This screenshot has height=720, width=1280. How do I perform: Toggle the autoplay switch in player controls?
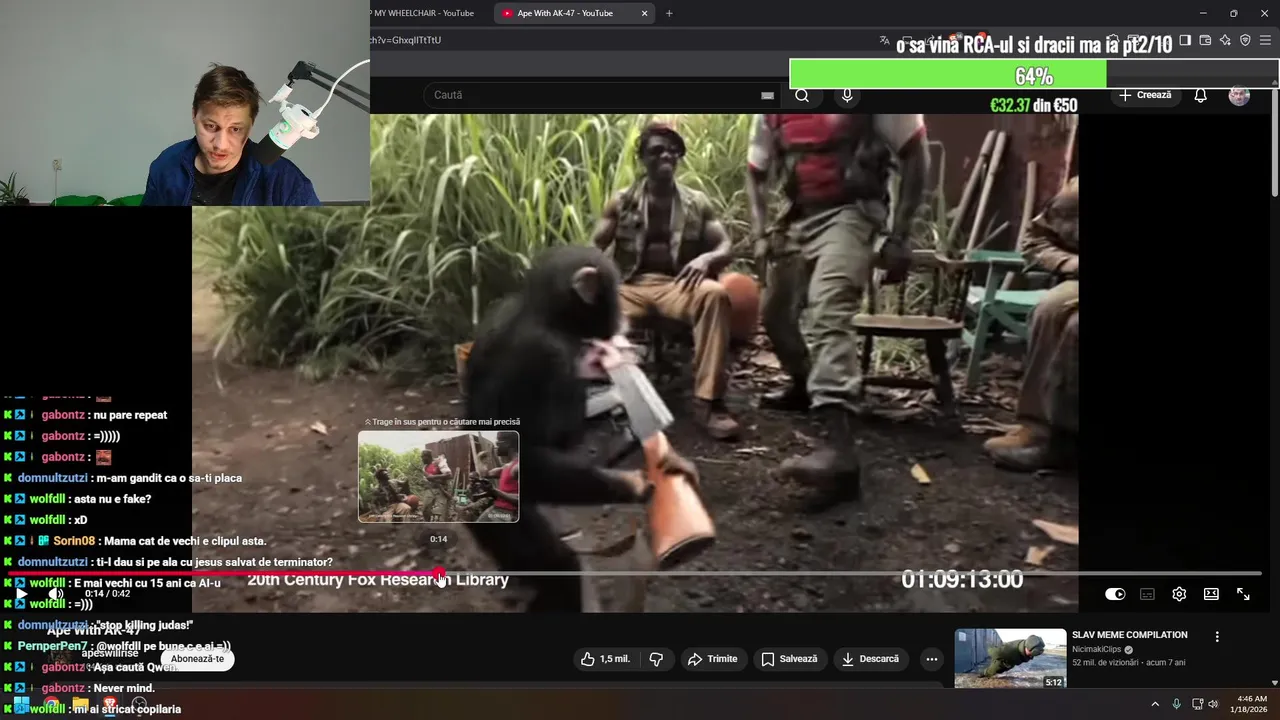[1115, 594]
